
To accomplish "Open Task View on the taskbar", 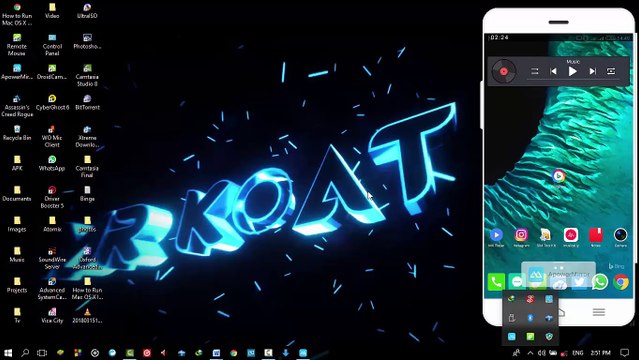I will click(x=42, y=353).
